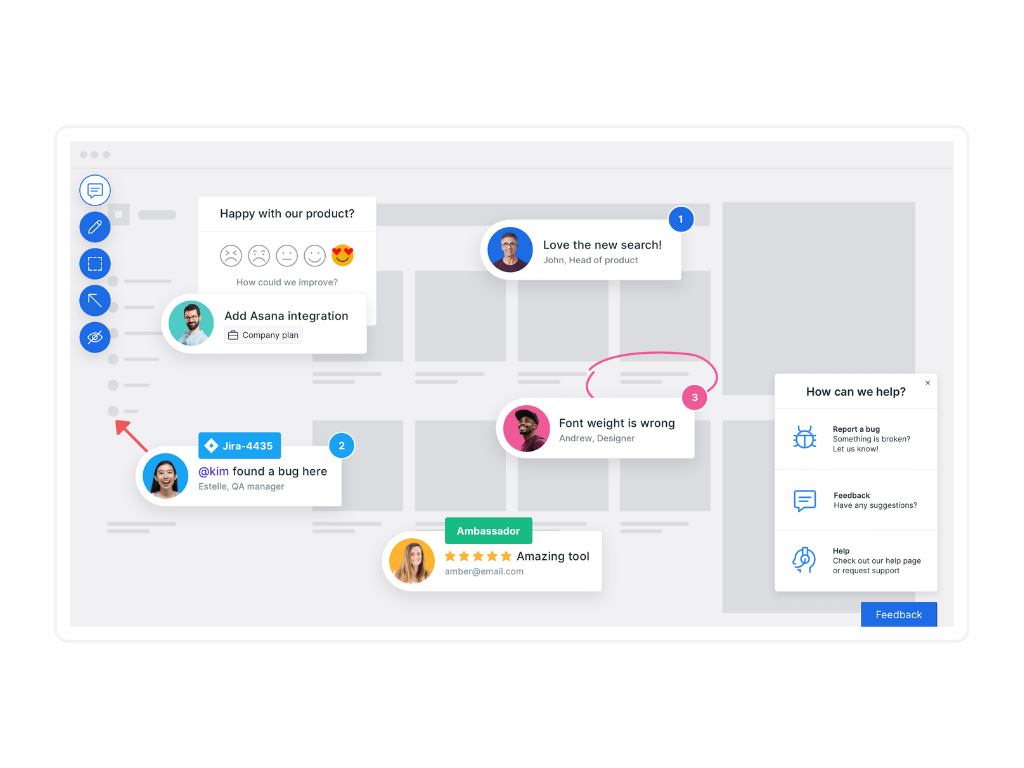Image resolution: width=1024 pixels, height=768 pixels.
Task: Select the arrow cursor tool
Action: pos(94,300)
